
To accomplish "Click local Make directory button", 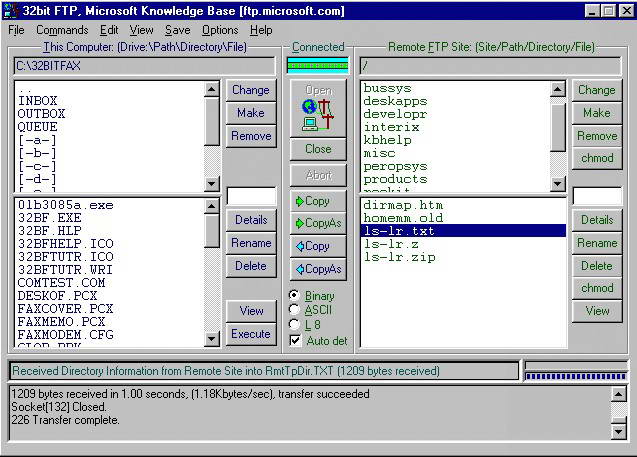I will pyautogui.click(x=251, y=113).
